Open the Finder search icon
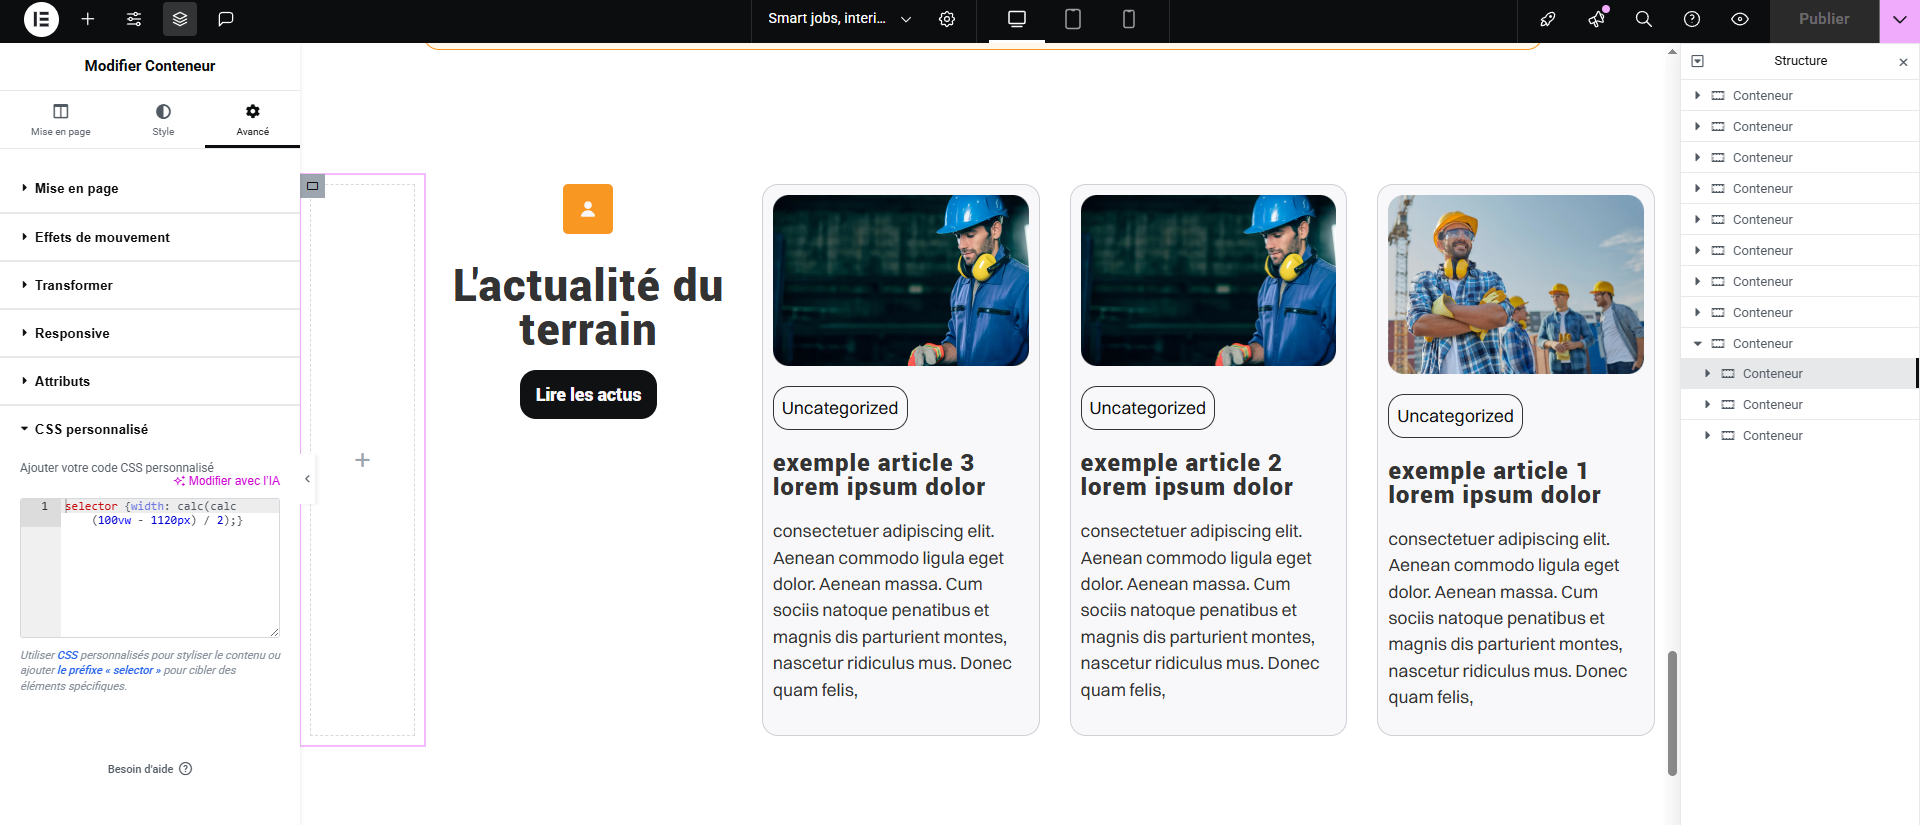This screenshot has width=1920, height=825. coord(1644,19)
